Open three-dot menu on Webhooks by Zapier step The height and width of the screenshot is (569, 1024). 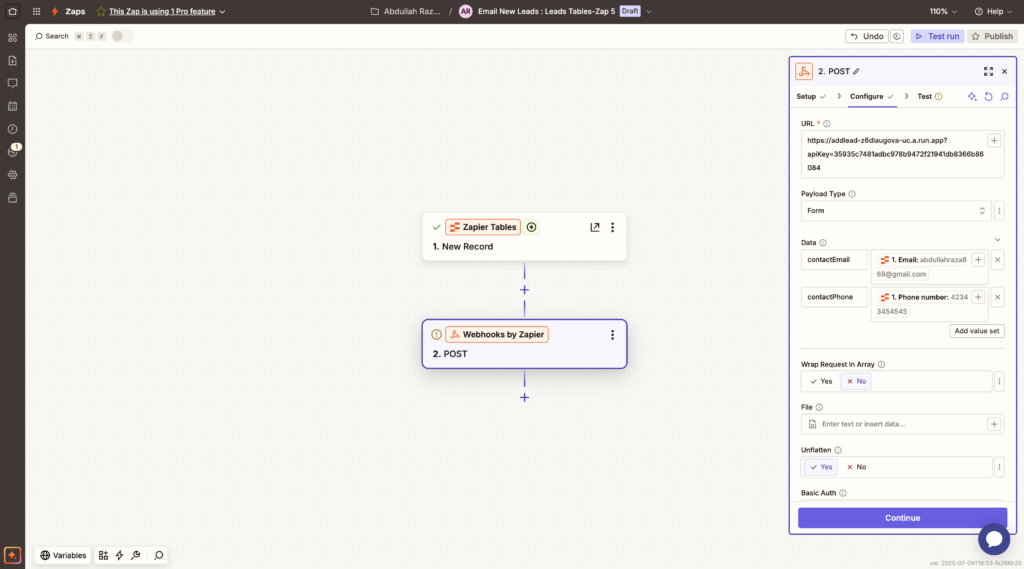(612, 335)
